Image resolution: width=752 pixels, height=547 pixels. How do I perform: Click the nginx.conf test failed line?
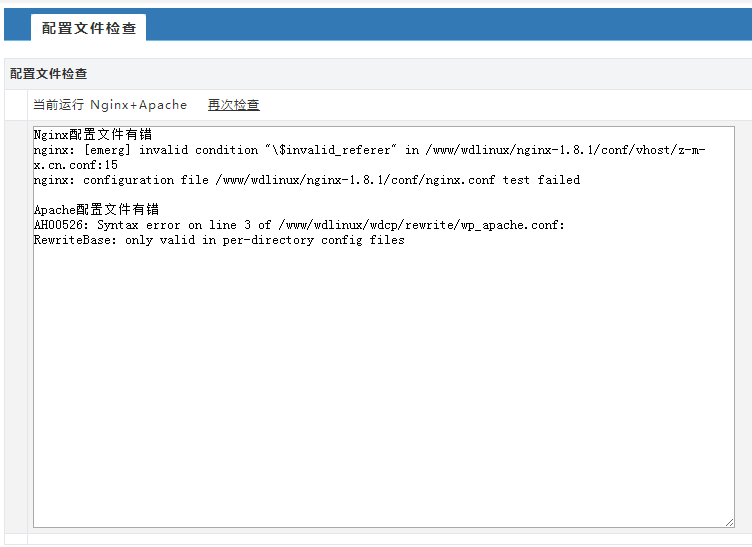(x=307, y=180)
